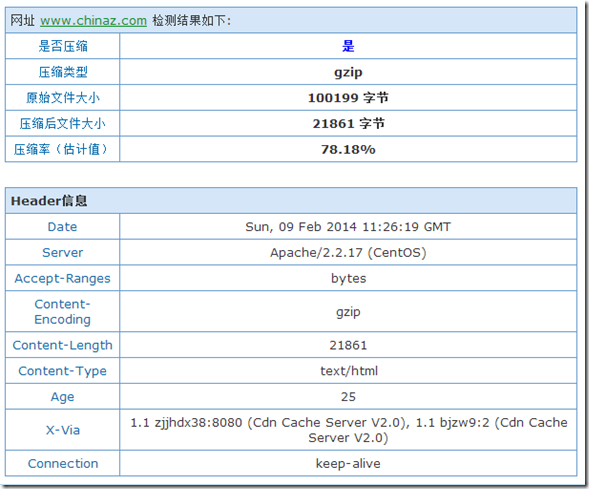
Task: Select the keep-alive value
Action: coord(348,463)
